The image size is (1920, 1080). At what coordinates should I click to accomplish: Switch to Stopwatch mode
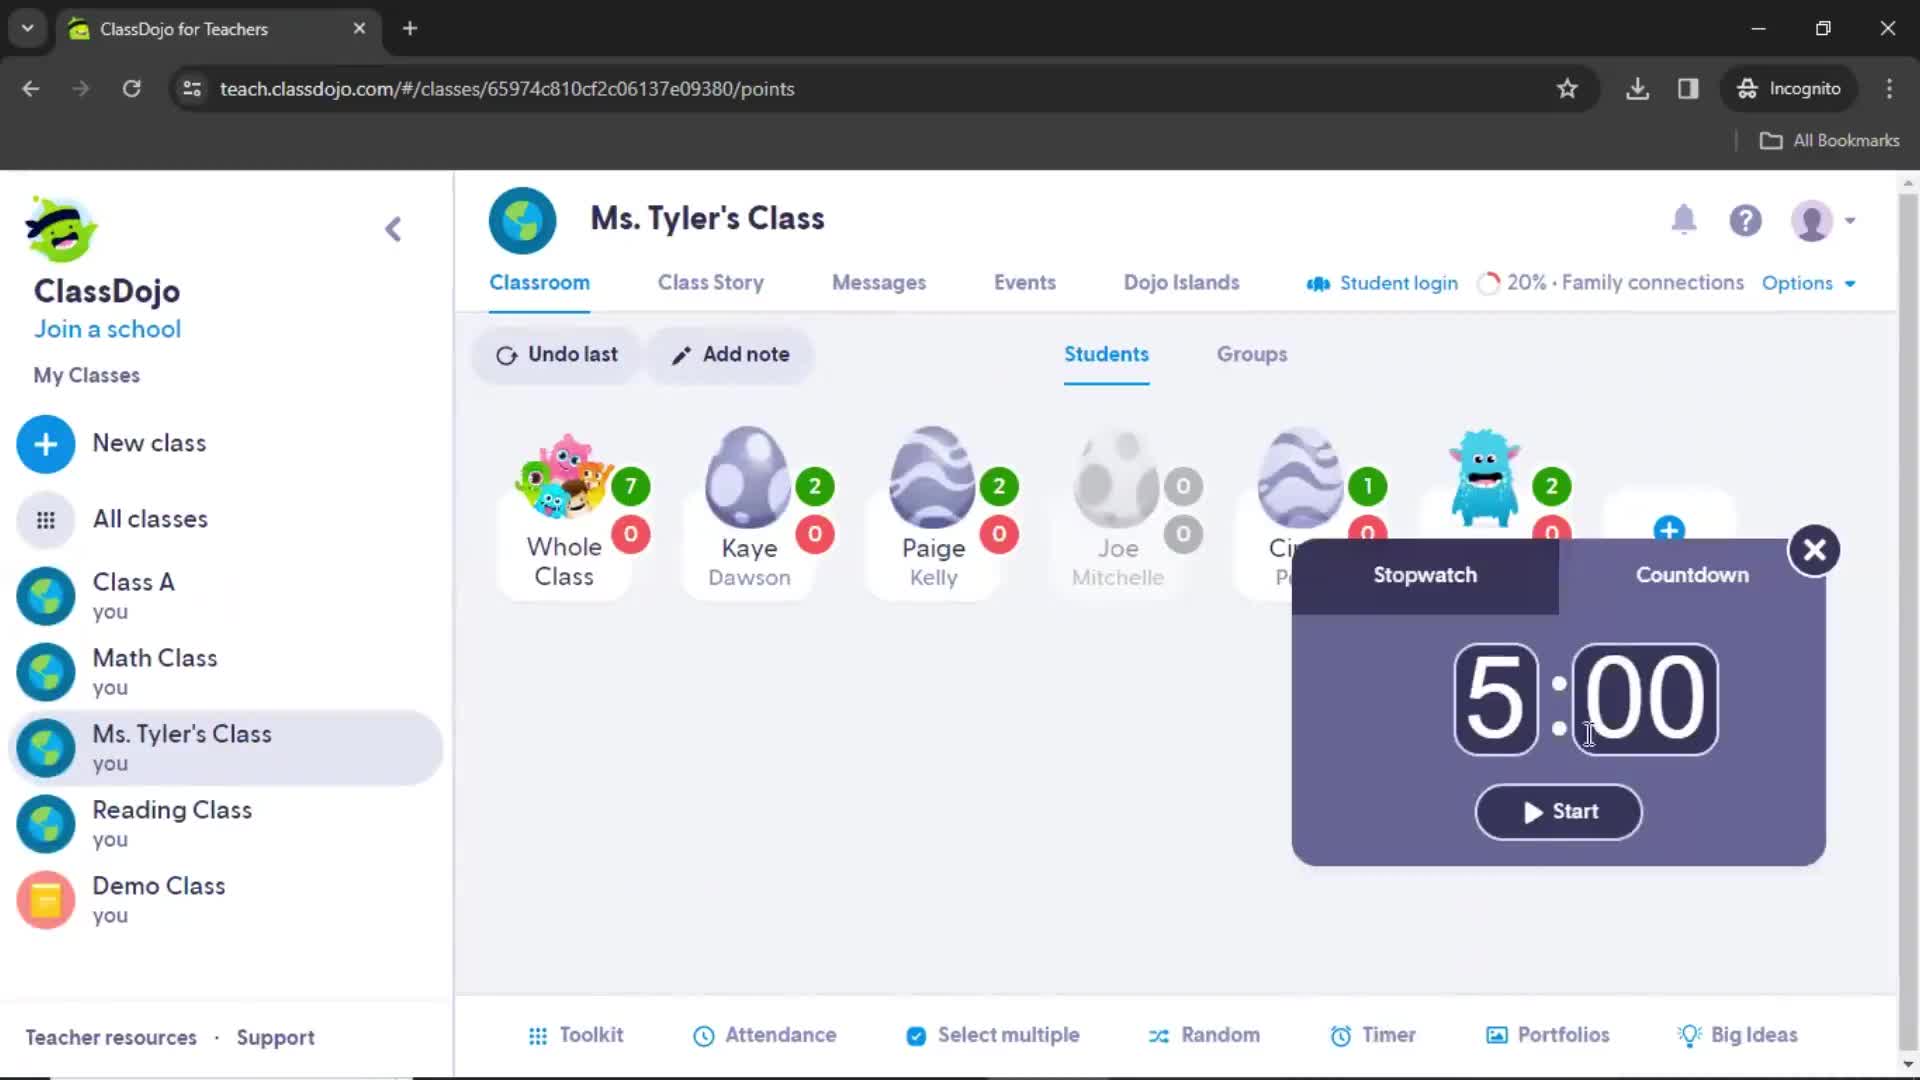tap(1425, 574)
